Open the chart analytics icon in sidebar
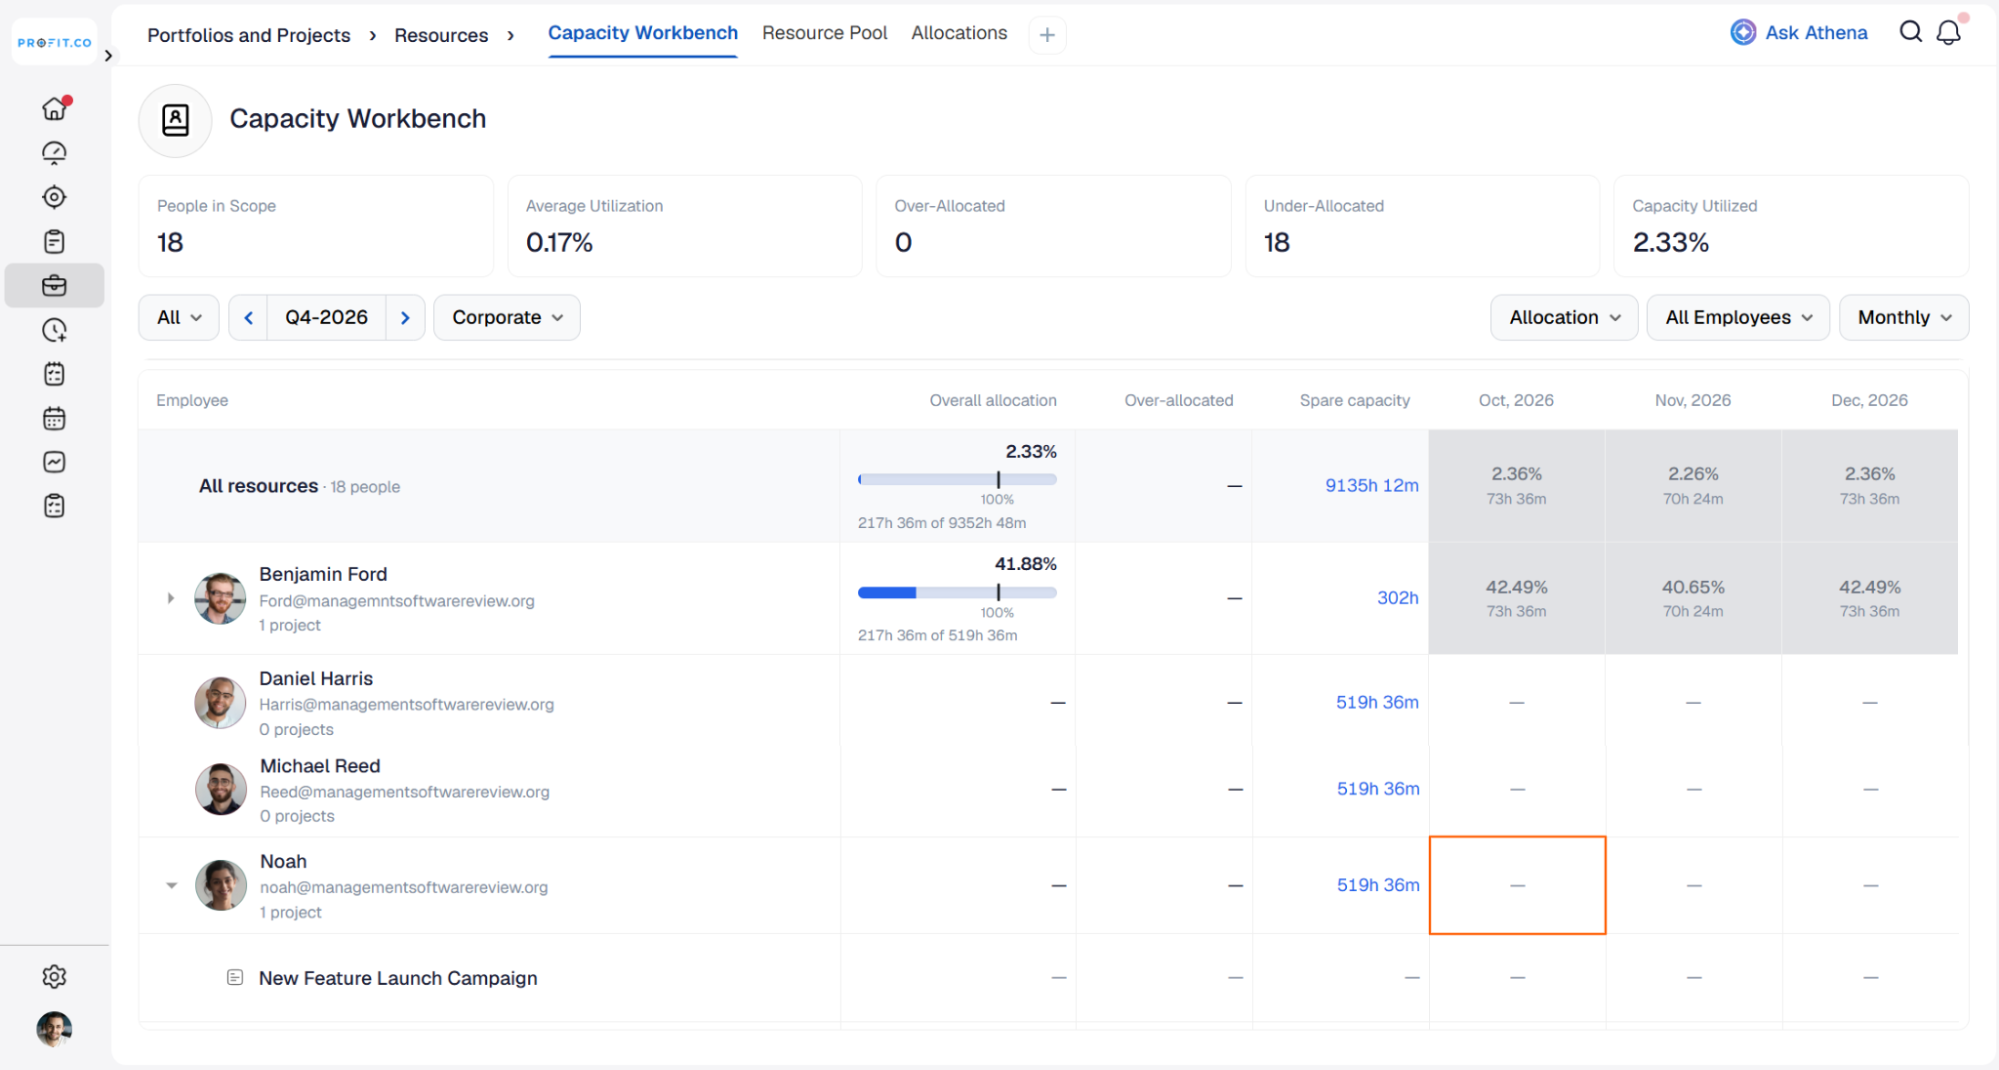The width and height of the screenshot is (1999, 1070). 55,462
